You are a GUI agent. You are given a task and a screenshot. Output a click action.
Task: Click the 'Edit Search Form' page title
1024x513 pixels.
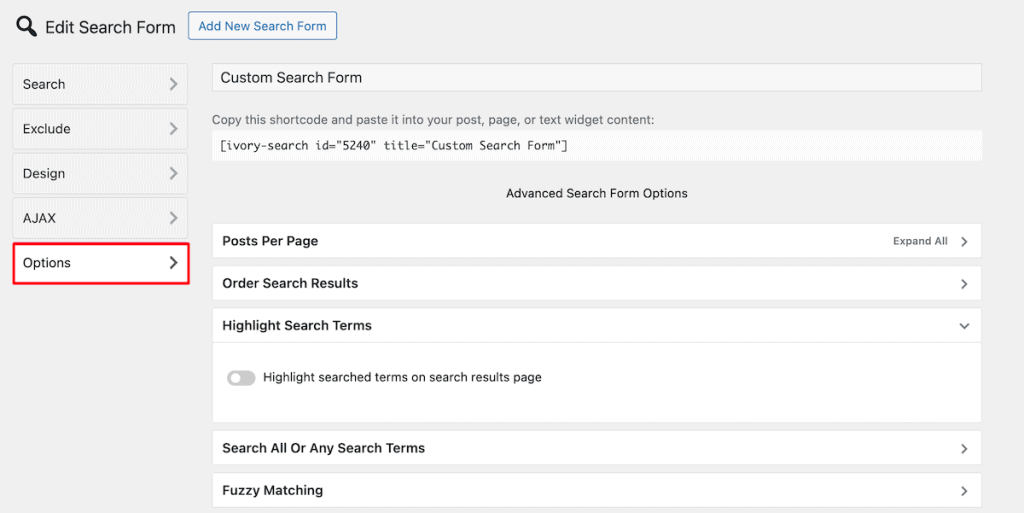coord(110,27)
